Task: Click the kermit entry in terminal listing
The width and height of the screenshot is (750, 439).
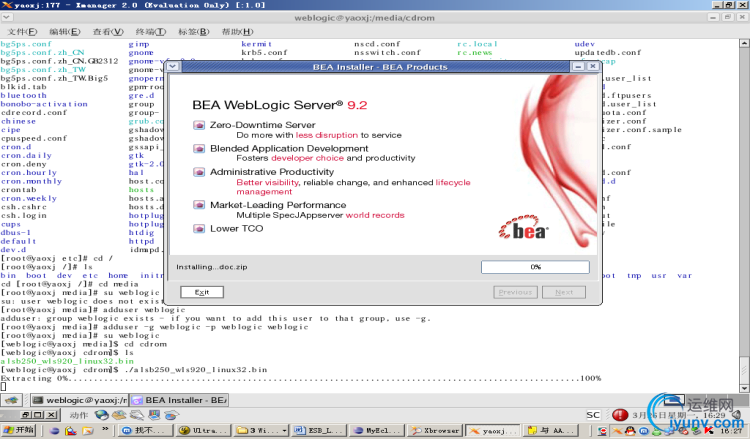Action: click(x=256, y=44)
